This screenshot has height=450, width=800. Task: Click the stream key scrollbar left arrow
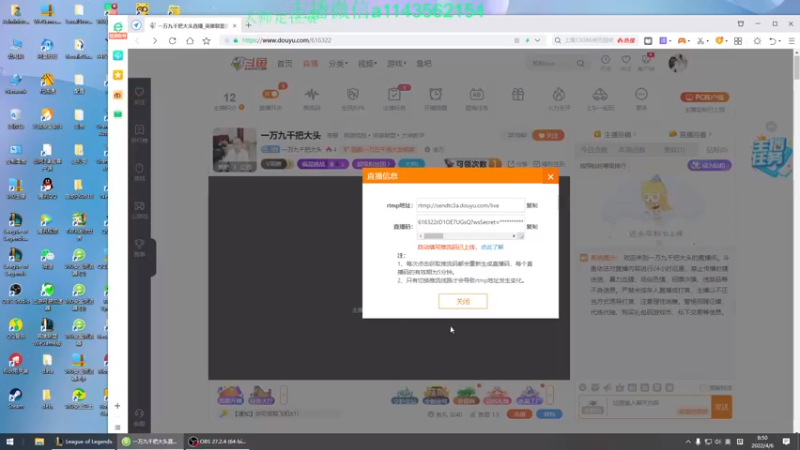coord(421,236)
